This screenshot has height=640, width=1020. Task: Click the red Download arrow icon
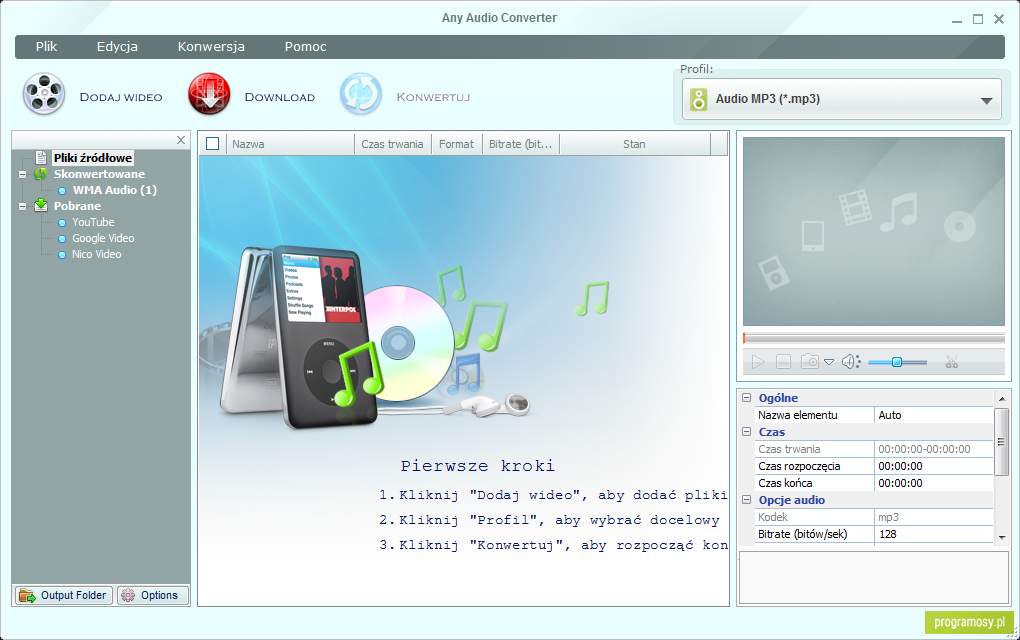(209, 94)
